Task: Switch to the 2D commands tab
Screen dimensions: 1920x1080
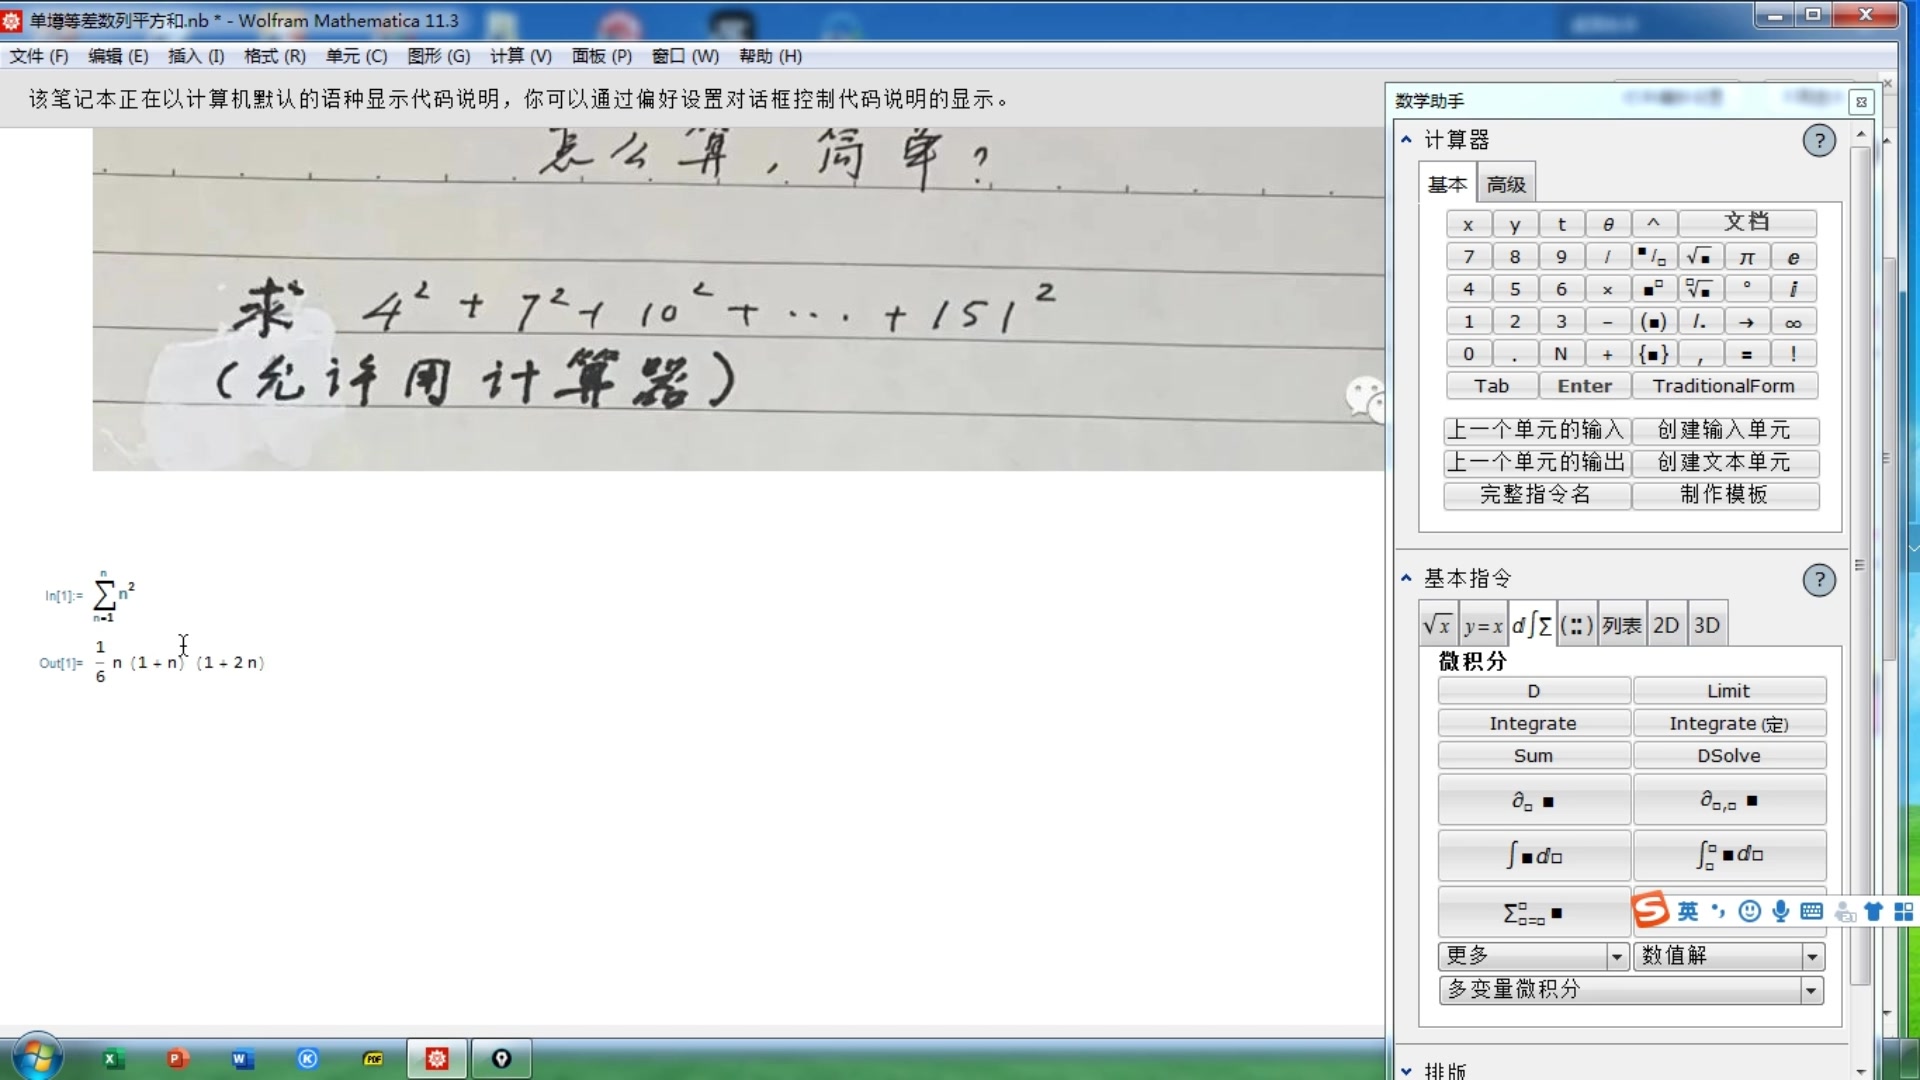Action: (1666, 626)
